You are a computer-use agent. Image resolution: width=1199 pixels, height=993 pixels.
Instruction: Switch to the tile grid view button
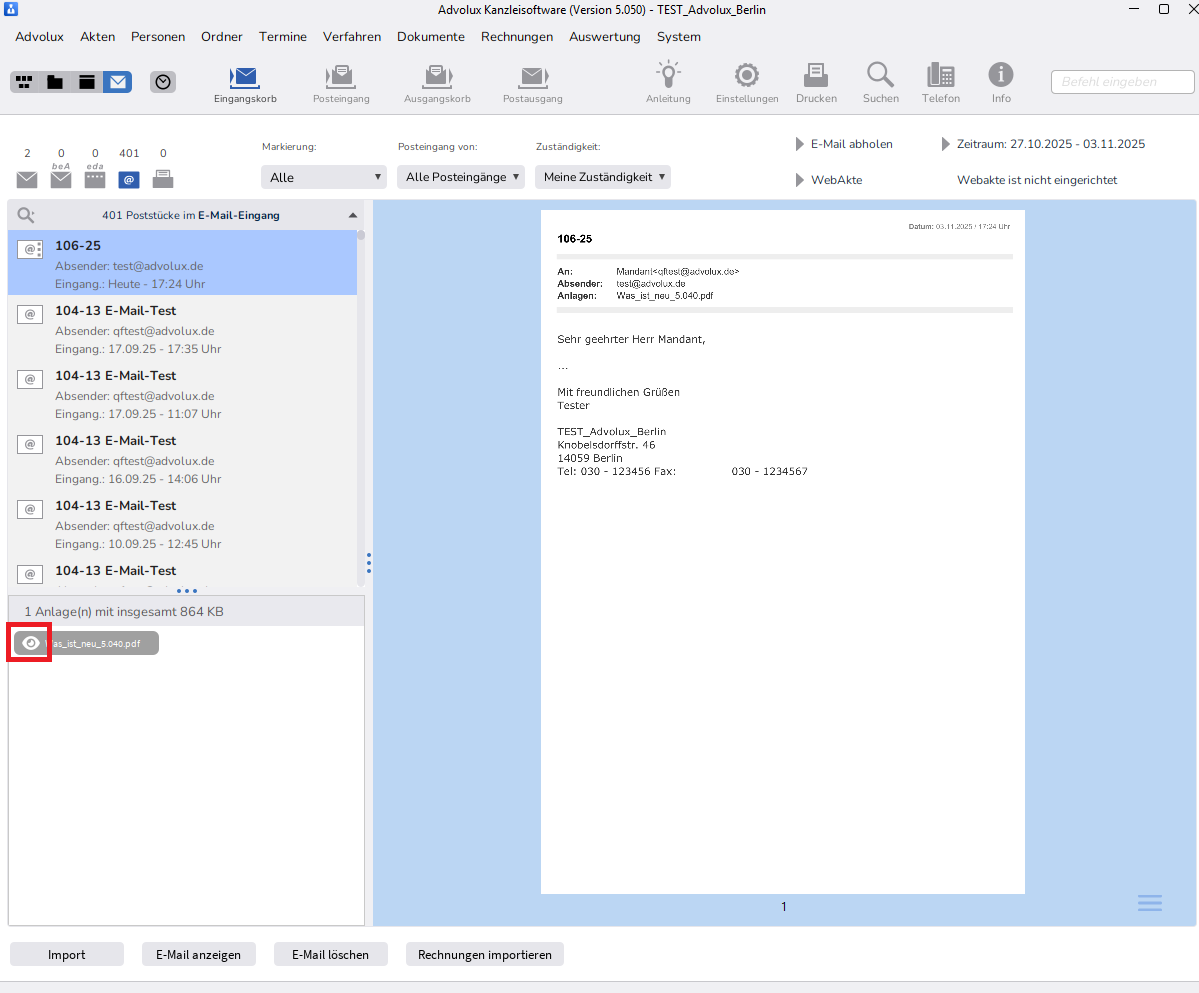point(25,82)
